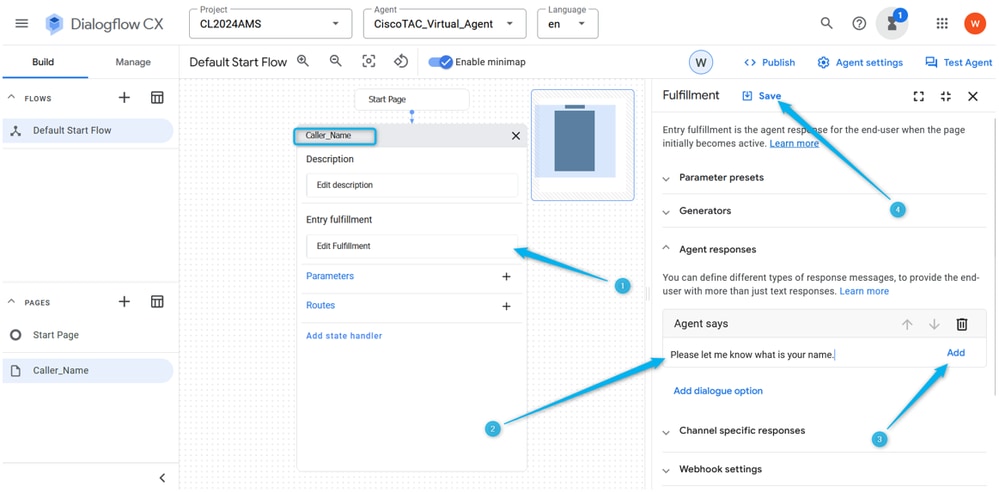Click the minimap preview thumbnail
The image size is (999, 492).
[582, 145]
